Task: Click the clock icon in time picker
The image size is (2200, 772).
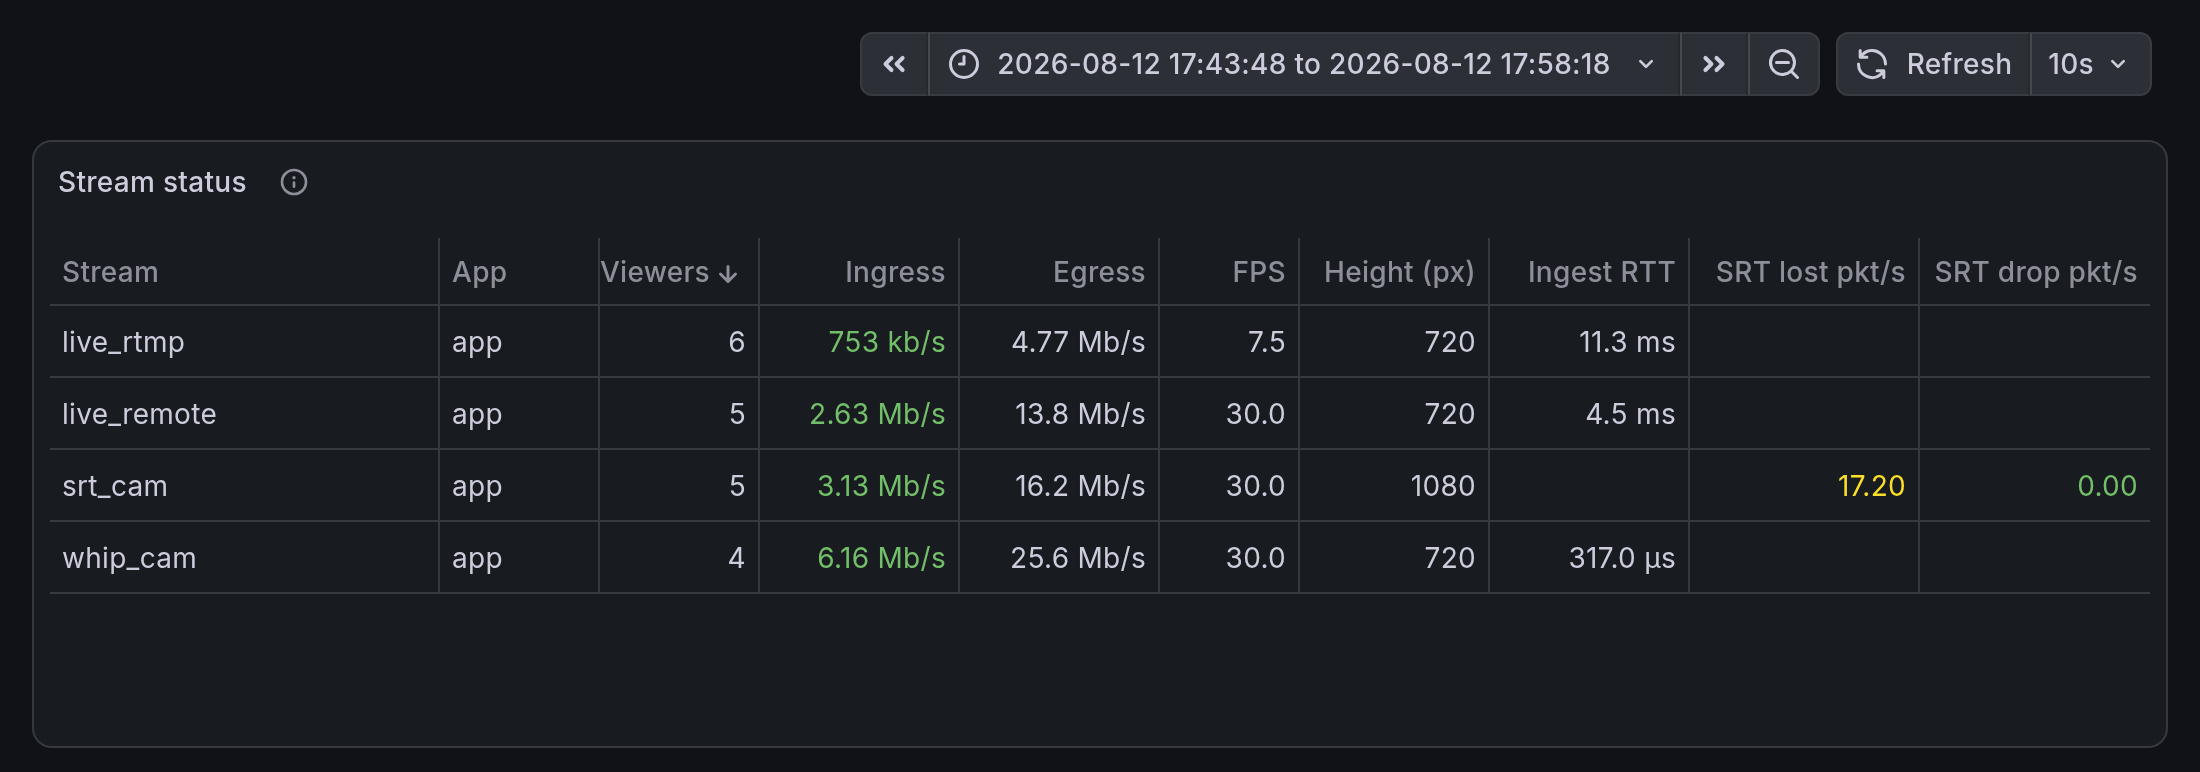Action: click(964, 64)
